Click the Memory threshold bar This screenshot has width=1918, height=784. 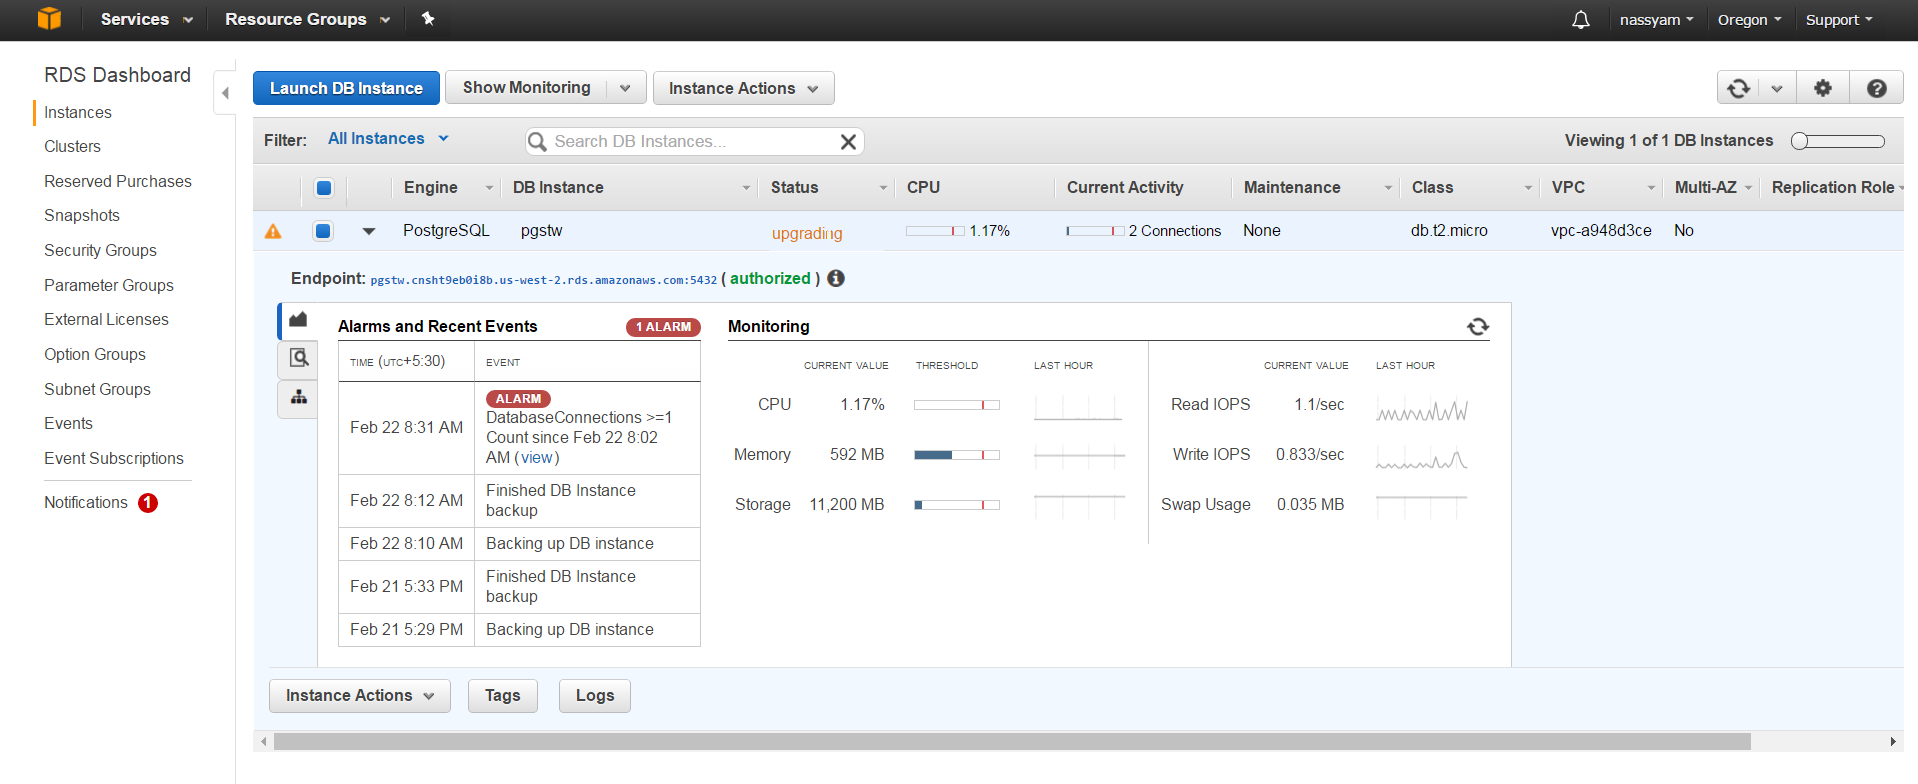[x=956, y=455]
